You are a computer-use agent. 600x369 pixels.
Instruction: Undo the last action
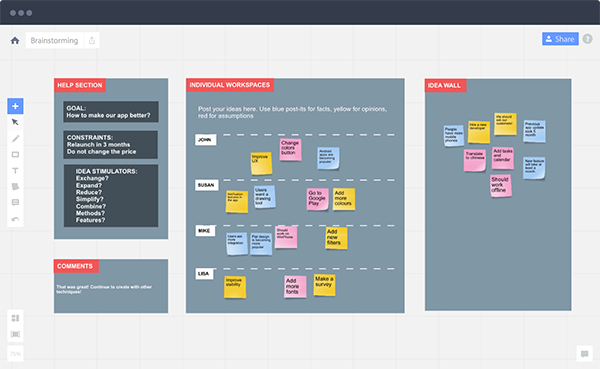tap(15, 219)
